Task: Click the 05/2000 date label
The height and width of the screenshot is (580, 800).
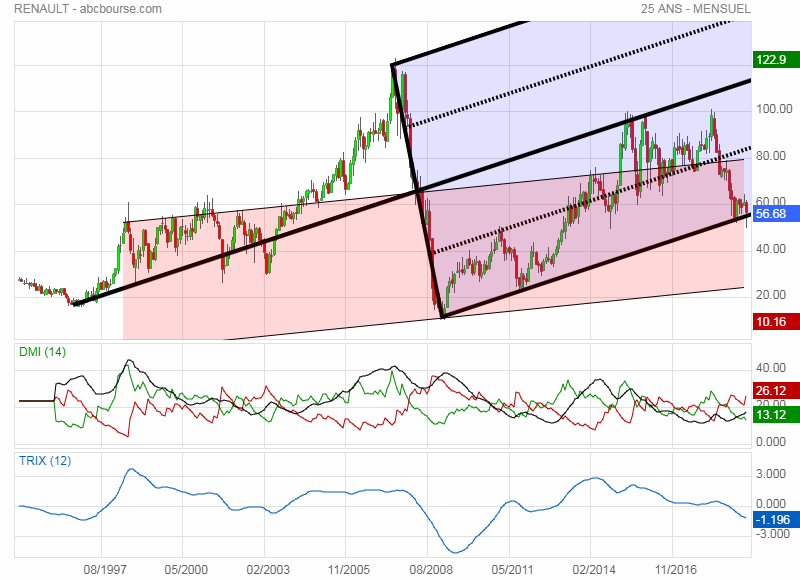Action: point(186,569)
